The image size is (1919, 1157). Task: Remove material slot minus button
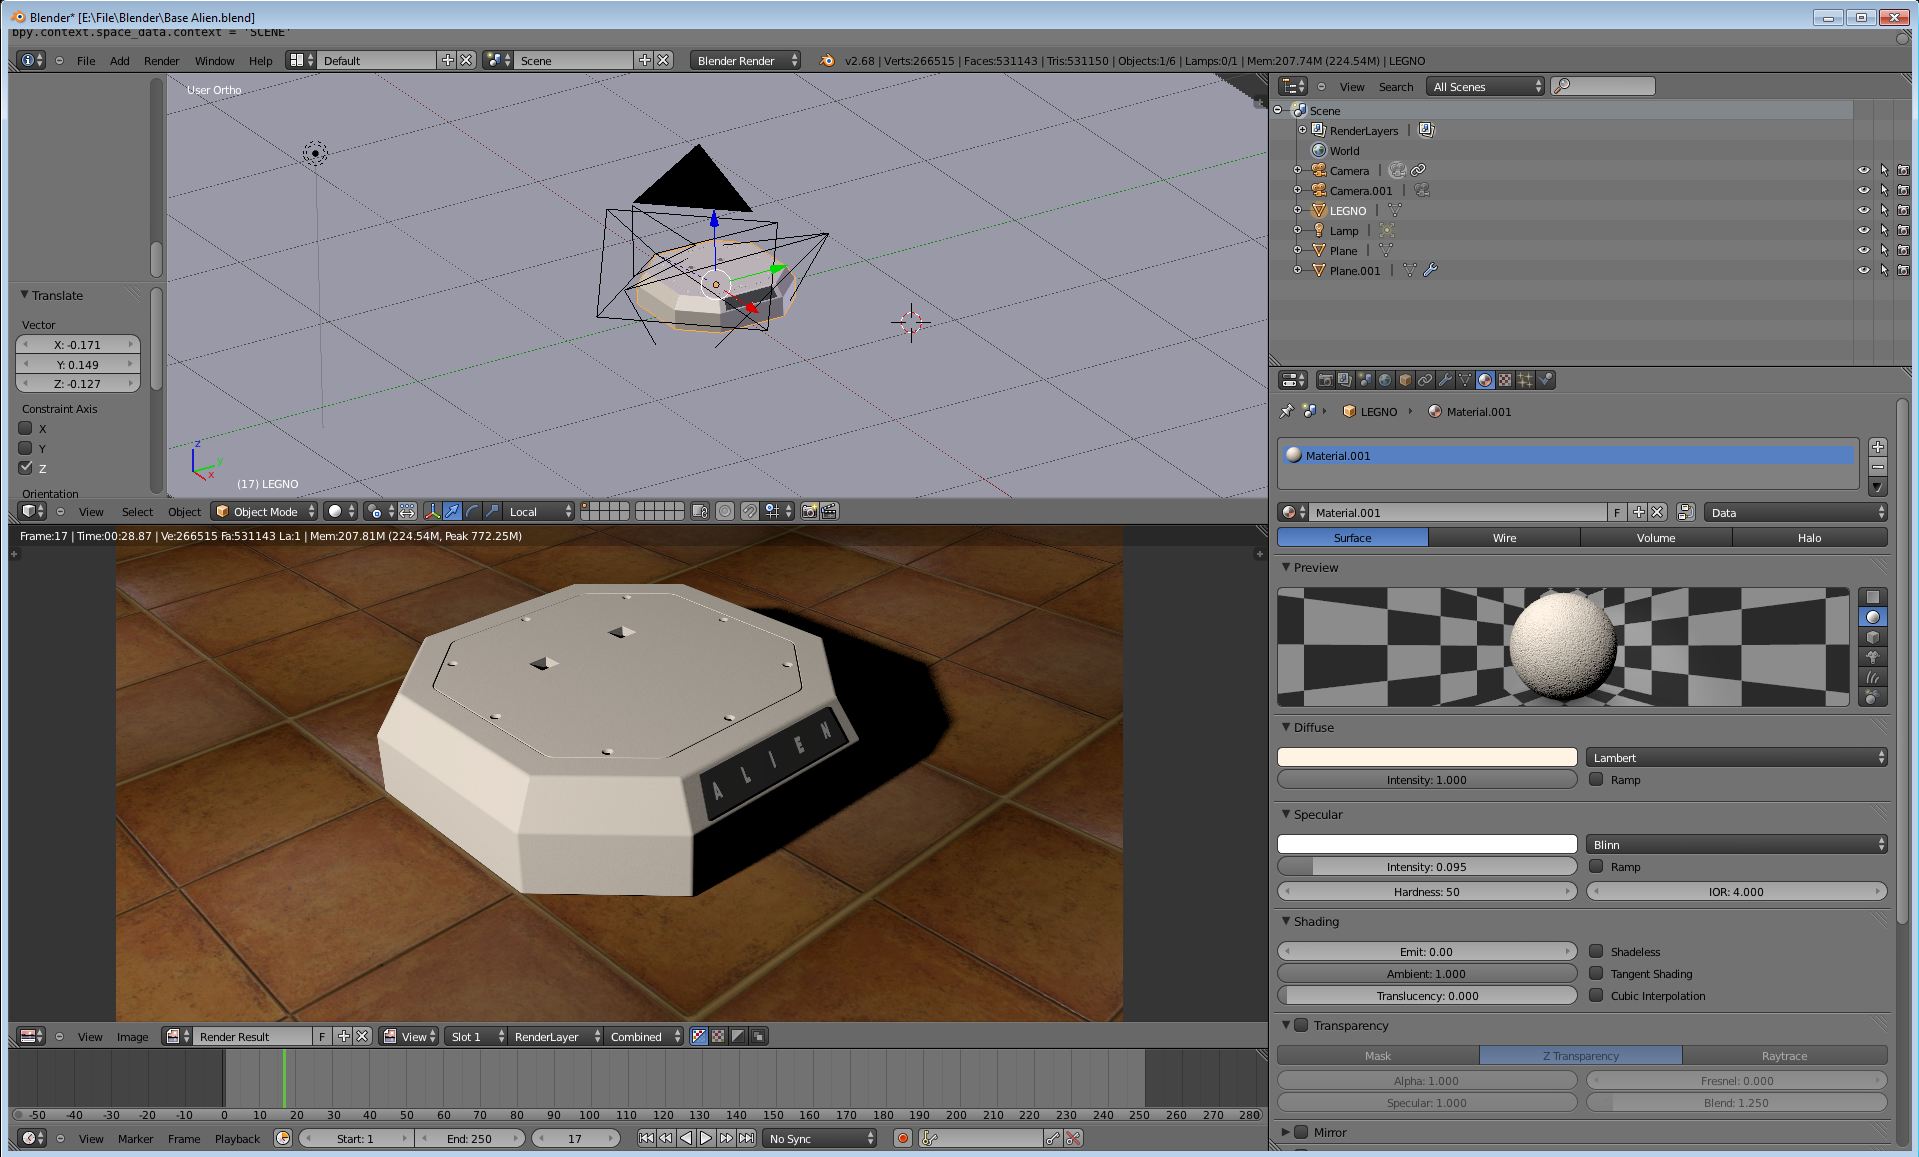[1877, 467]
